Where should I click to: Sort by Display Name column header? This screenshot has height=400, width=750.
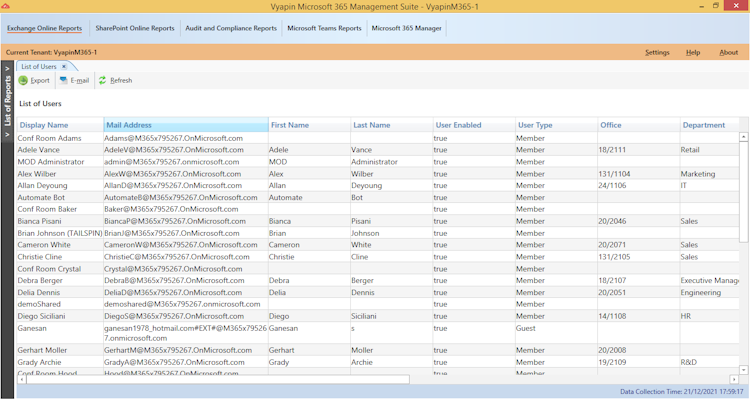pyautogui.click(x=60, y=125)
